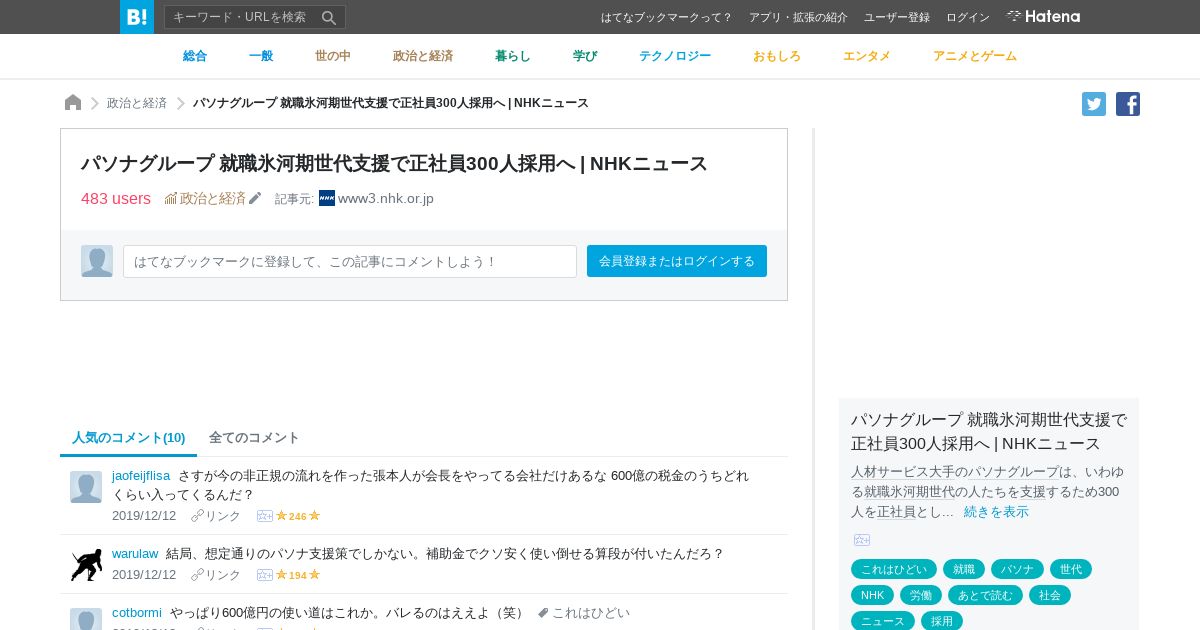The width and height of the screenshot is (1200, 630).
Task: Switch to 人気のコメント(10) tab
Action: (128, 438)
